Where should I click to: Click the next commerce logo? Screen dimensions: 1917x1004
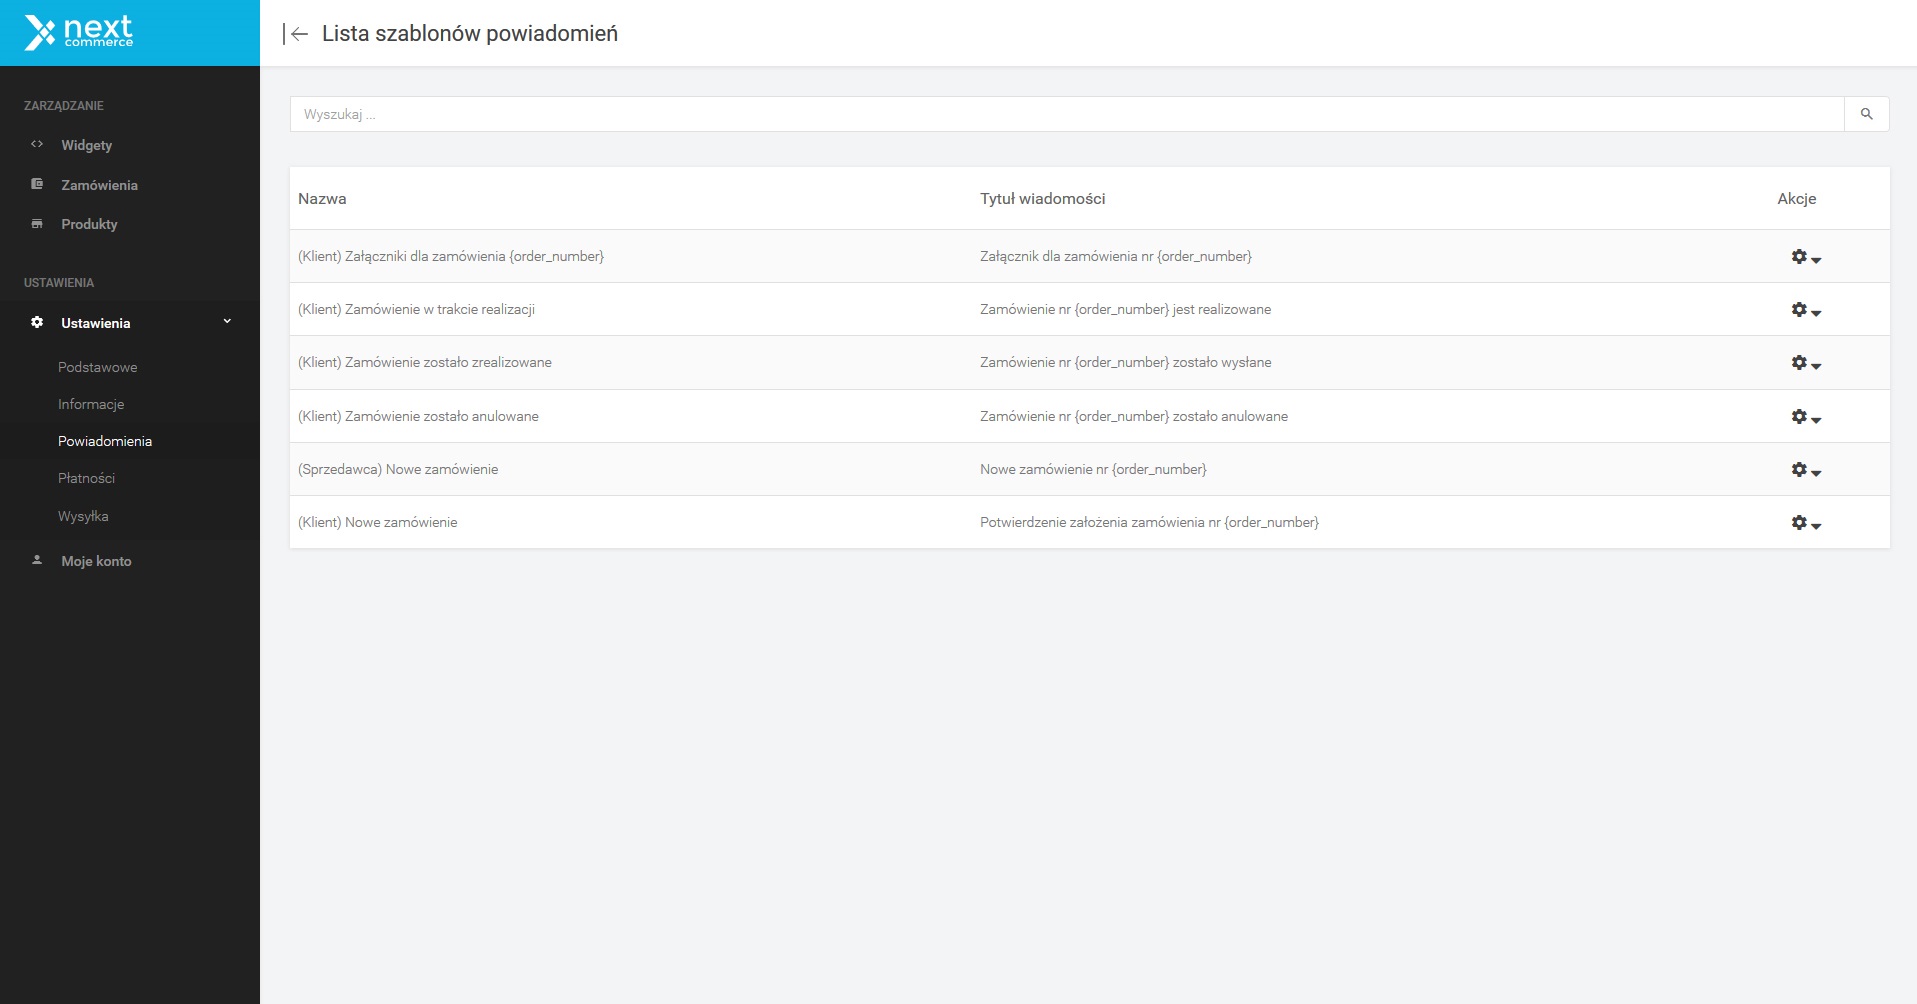(x=79, y=33)
